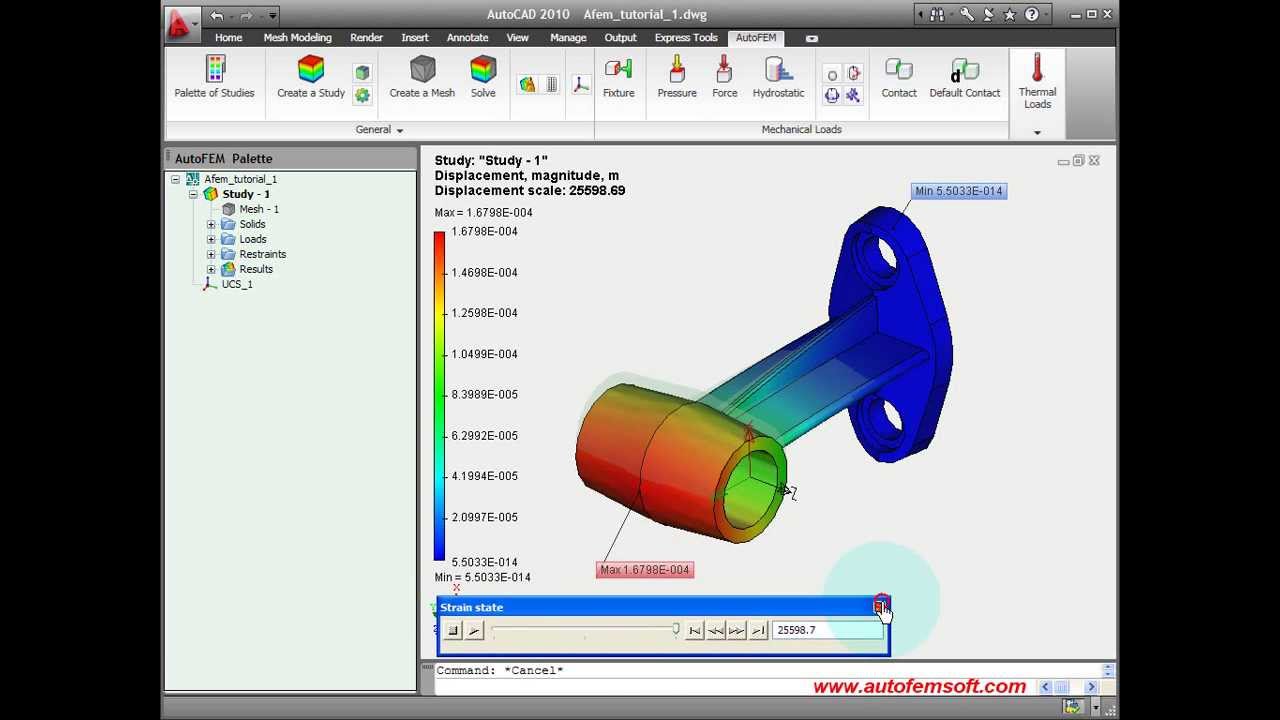Click the coordinate system axis icon
This screenshot has width=1280, height=720.
pos(581,85)
